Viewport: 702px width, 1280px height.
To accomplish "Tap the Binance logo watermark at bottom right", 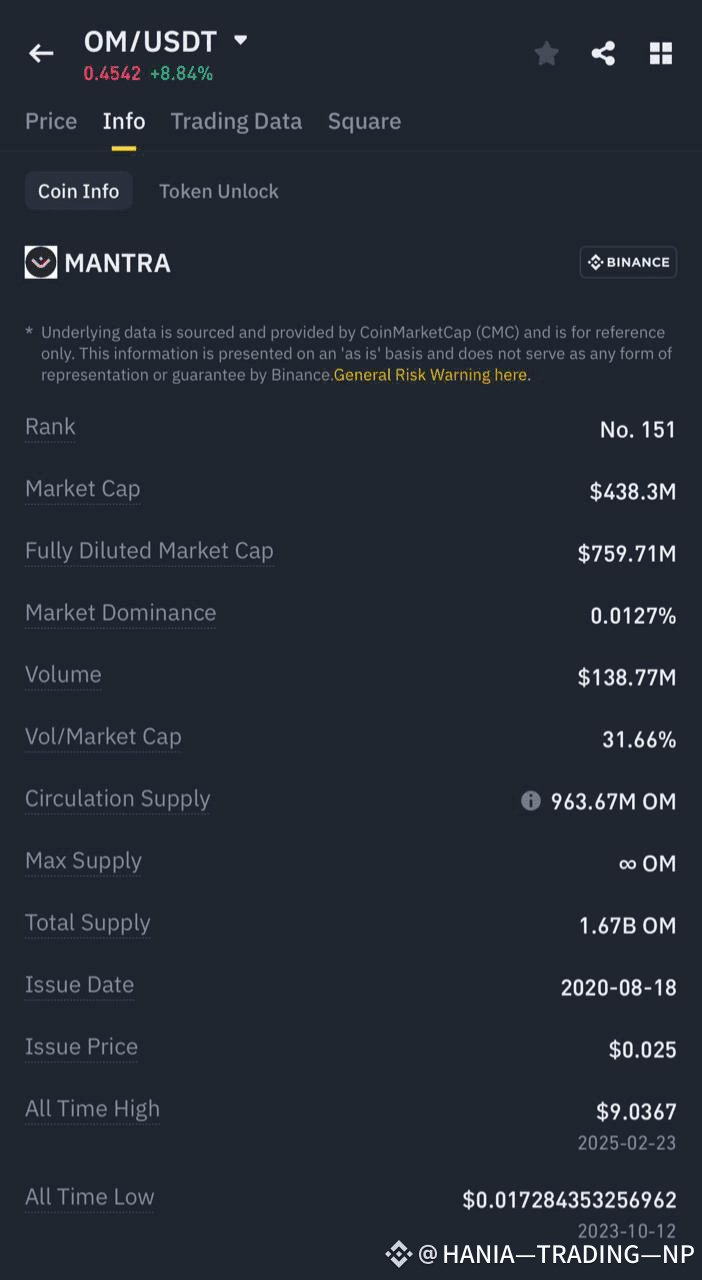I will (x=398, y=1253).
